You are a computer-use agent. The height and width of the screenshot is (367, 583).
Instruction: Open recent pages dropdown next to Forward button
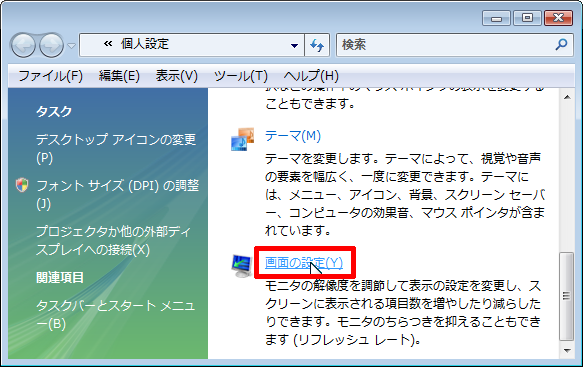(x=71, y=46)
